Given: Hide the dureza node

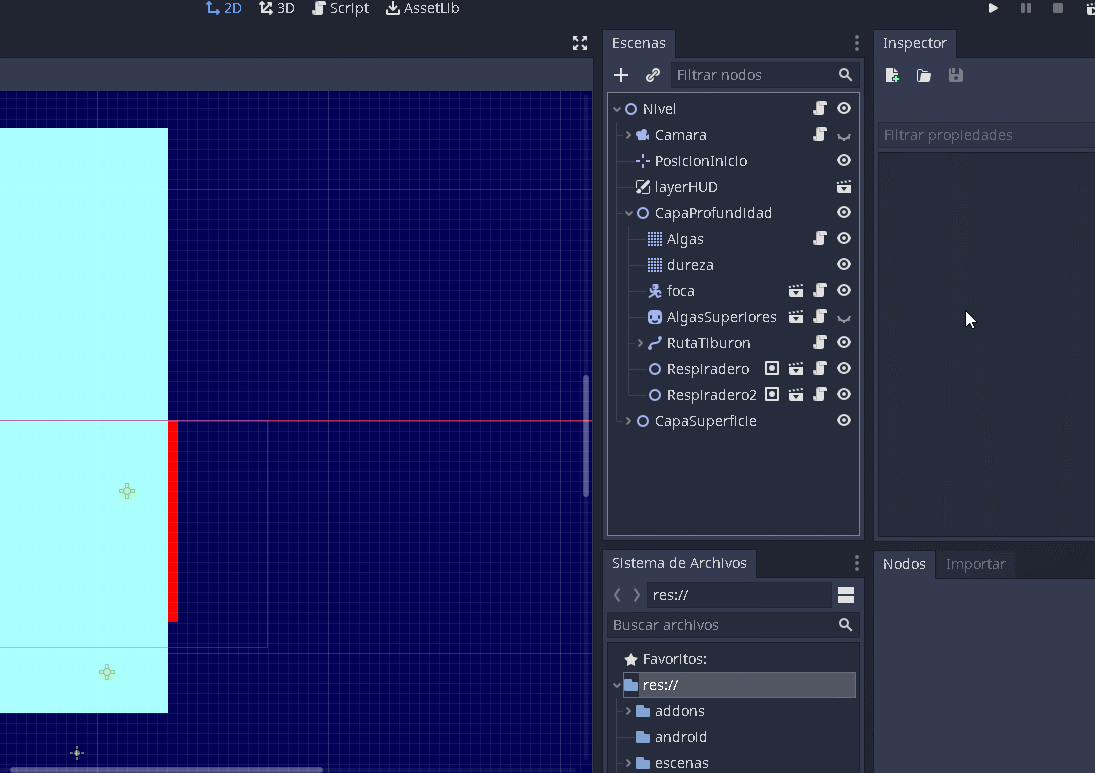Looking at the screenshot, I should 844,265.
